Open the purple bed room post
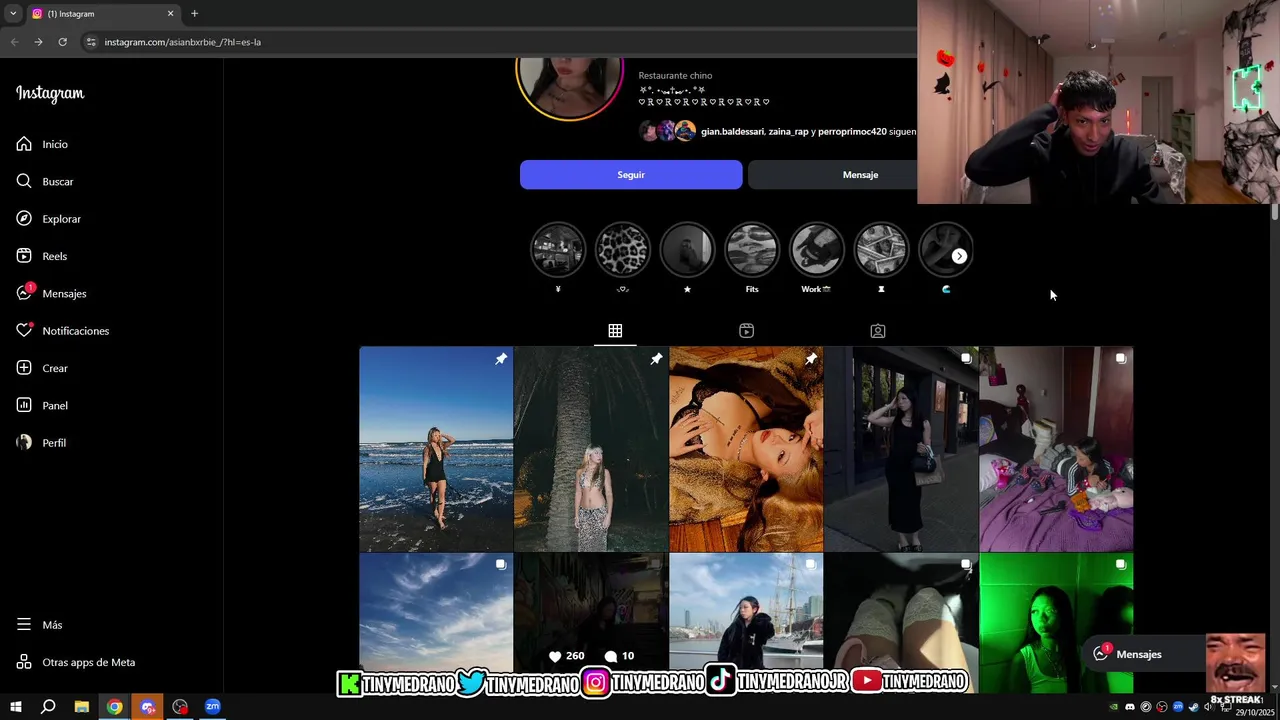This screenshot has width=1280, height=720. coord(1056,449)
